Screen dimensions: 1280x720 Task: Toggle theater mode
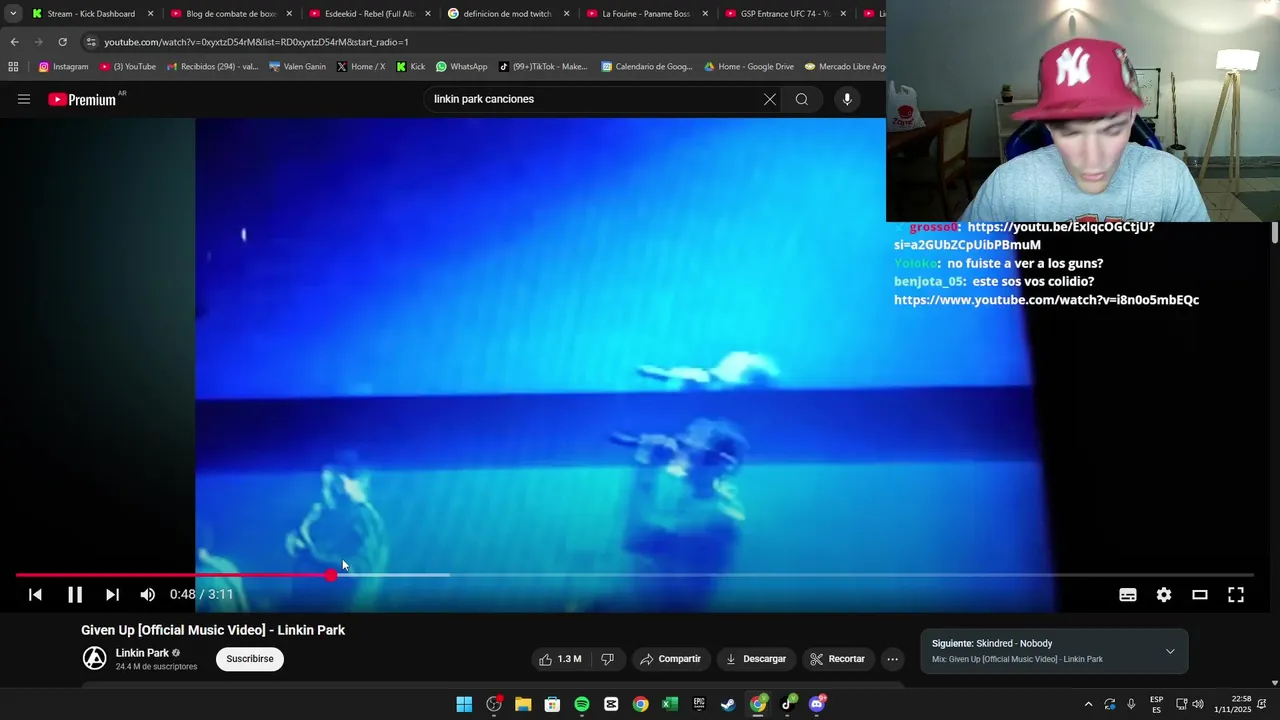tap(1200, 594)
